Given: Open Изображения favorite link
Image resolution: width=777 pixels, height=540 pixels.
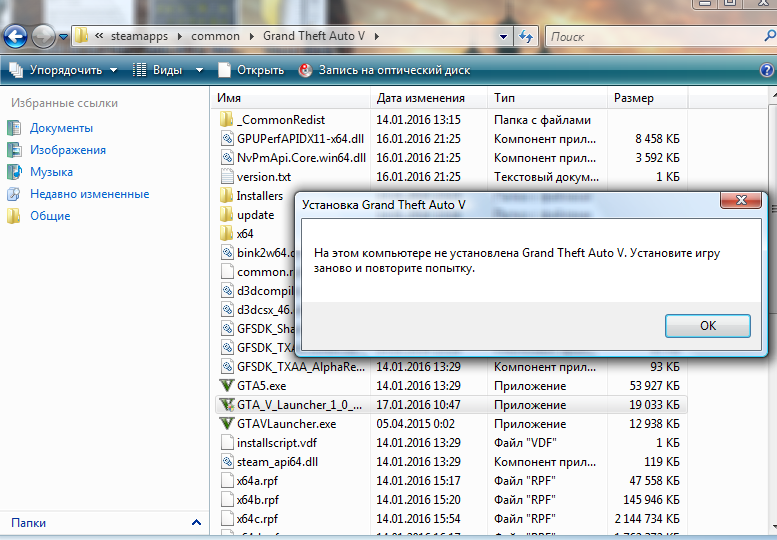Looking at the screenshot, I should tap(68, 150).
